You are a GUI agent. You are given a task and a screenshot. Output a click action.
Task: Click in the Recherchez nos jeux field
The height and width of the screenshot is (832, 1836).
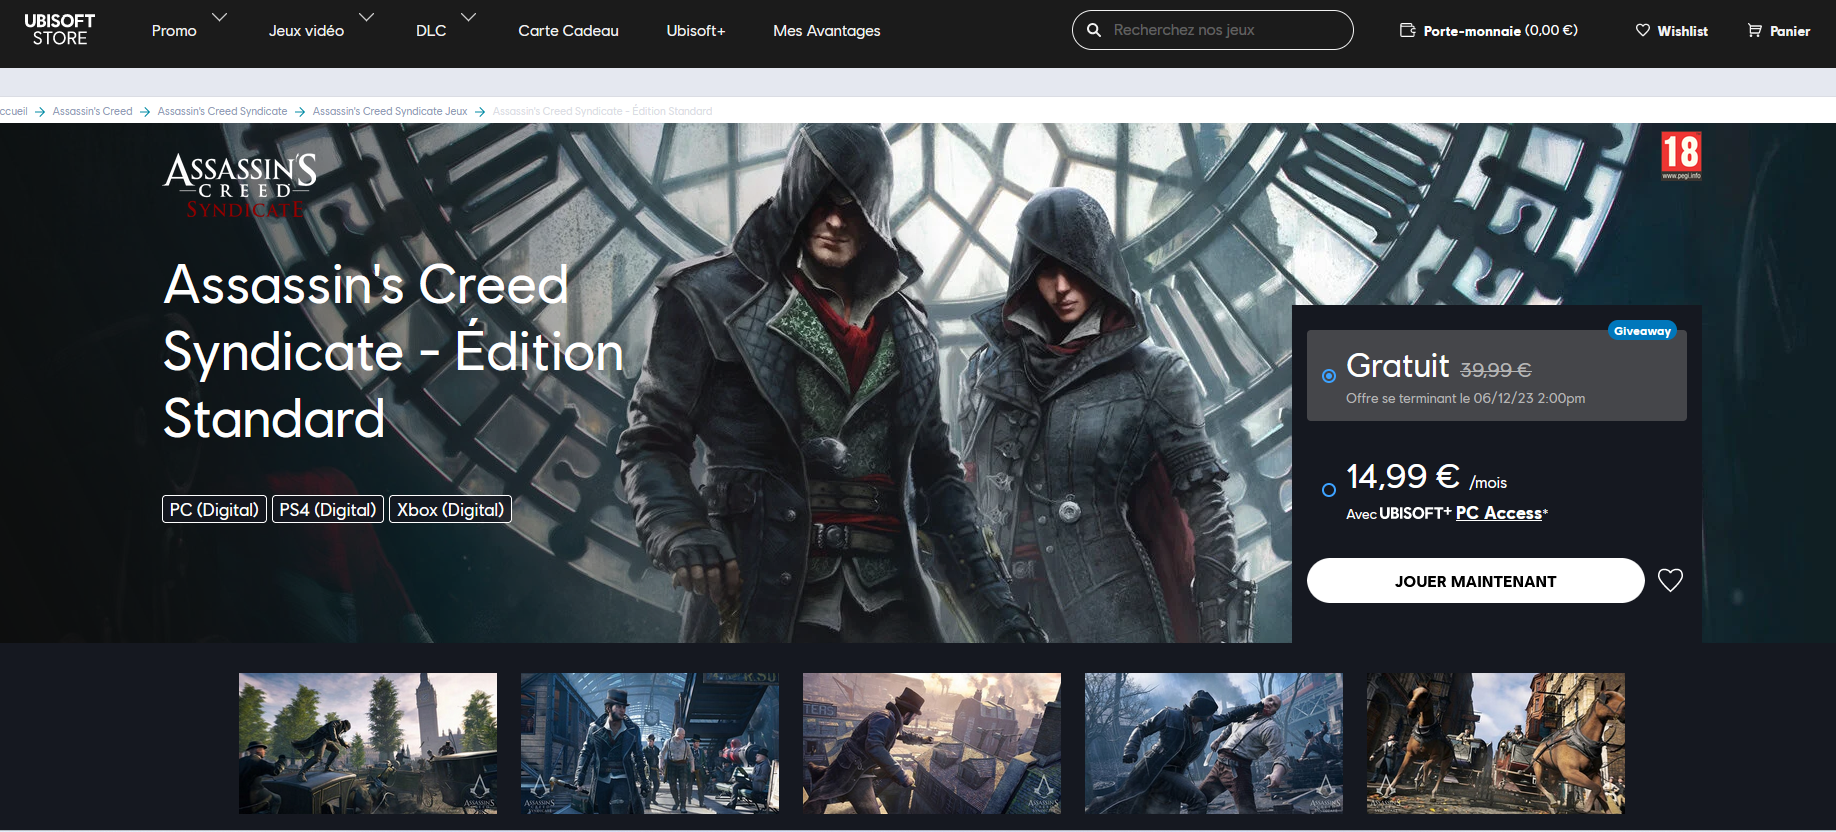(1225, 30)
